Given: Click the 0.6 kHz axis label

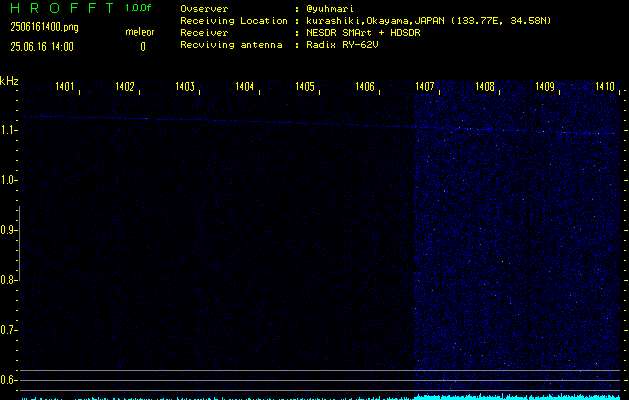Looking at the screenshot, I should pos(7,380).
